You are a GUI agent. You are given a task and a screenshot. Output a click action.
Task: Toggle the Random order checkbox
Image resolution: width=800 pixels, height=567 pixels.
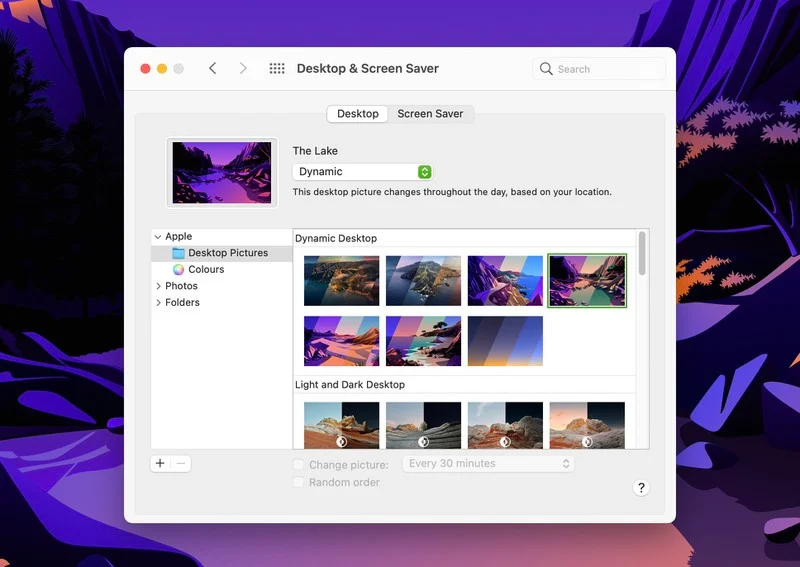(298, 482)
